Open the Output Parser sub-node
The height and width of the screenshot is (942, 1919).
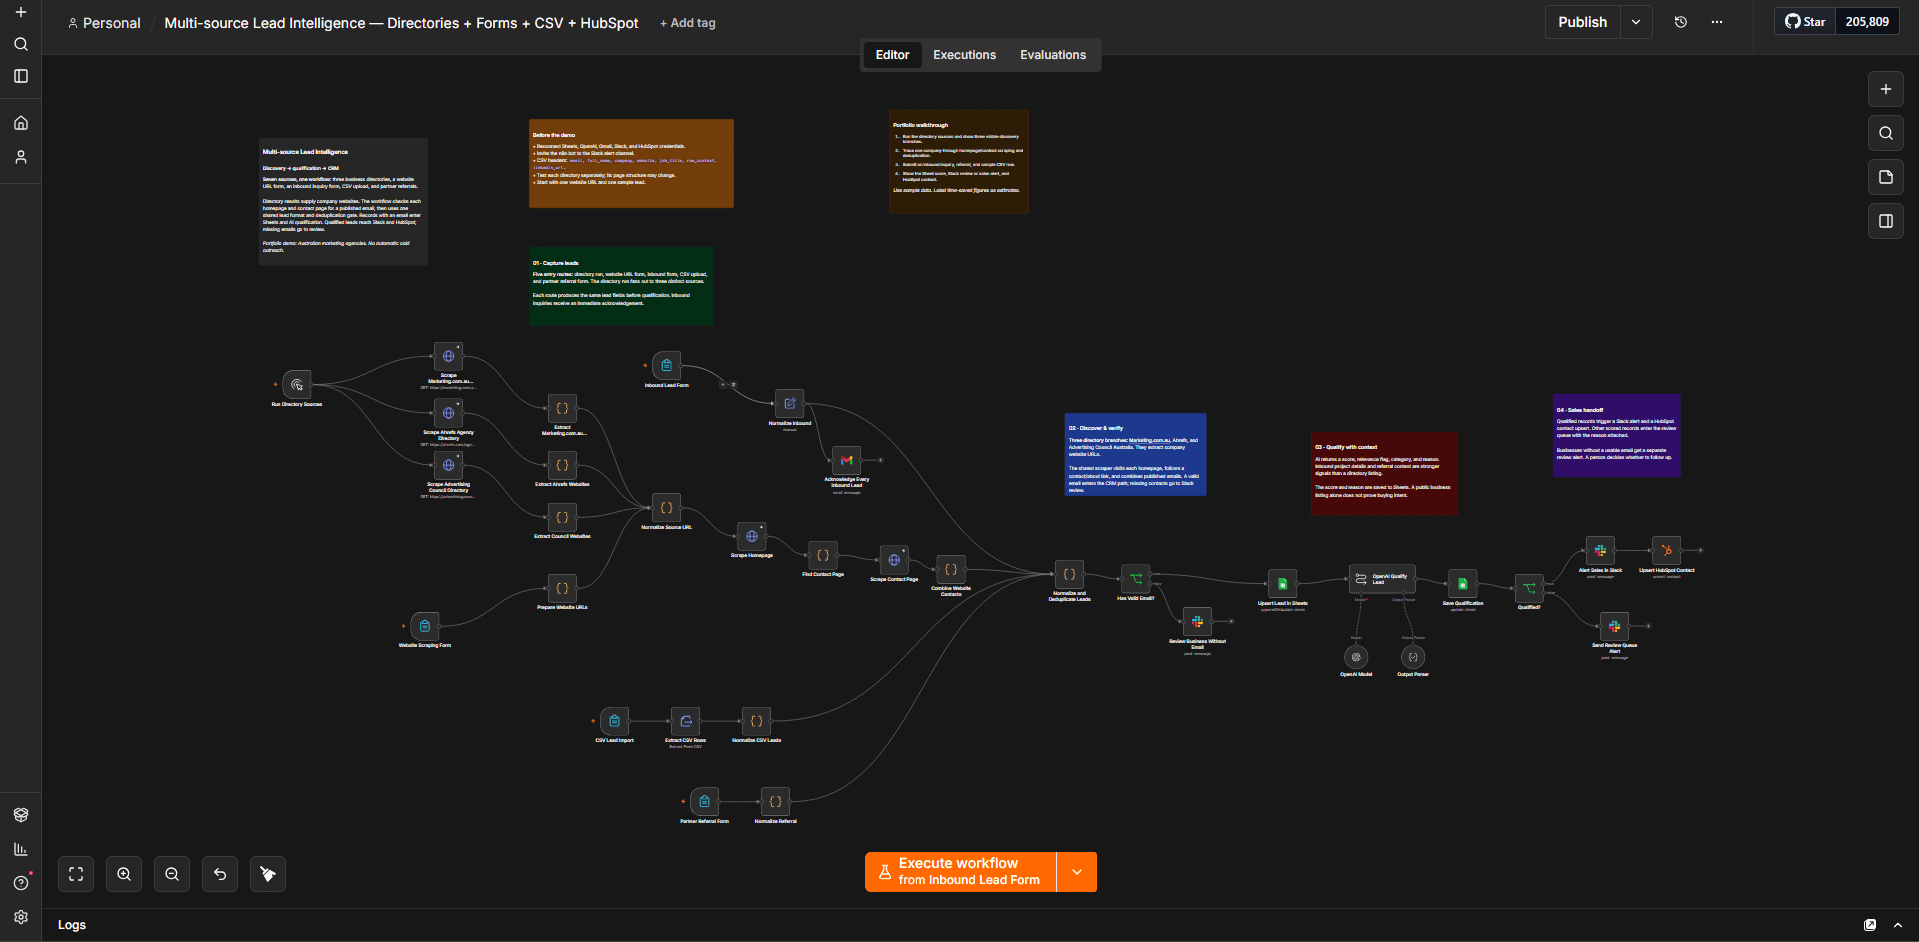coord(1413,657)
